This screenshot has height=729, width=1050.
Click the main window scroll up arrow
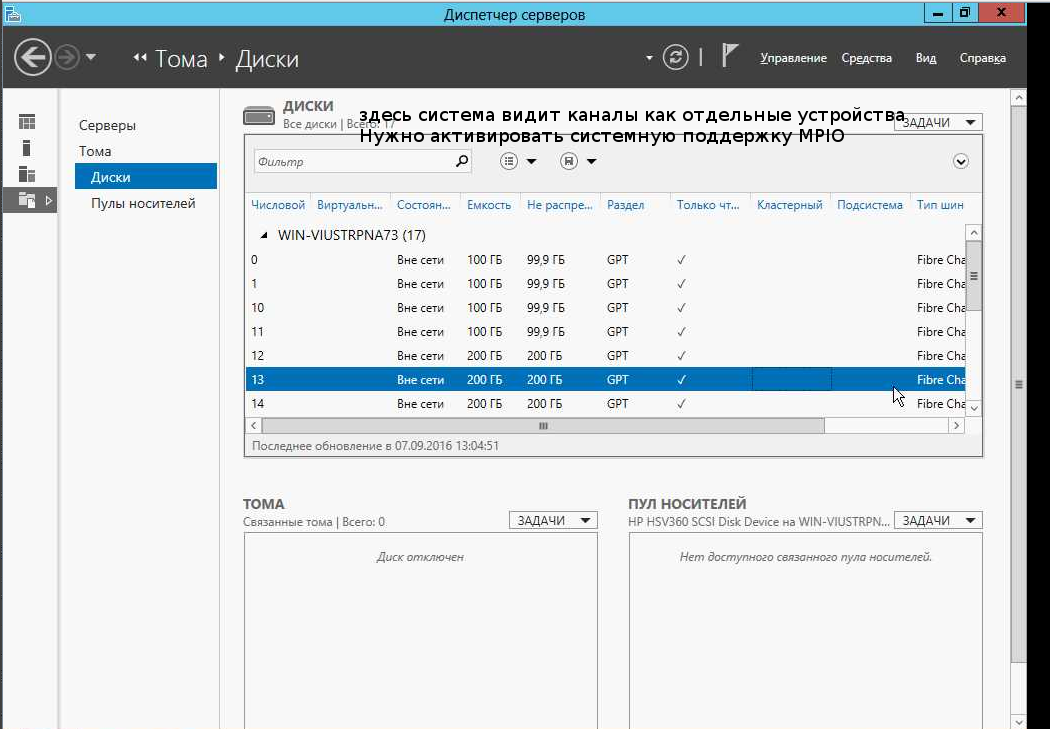1019,98
